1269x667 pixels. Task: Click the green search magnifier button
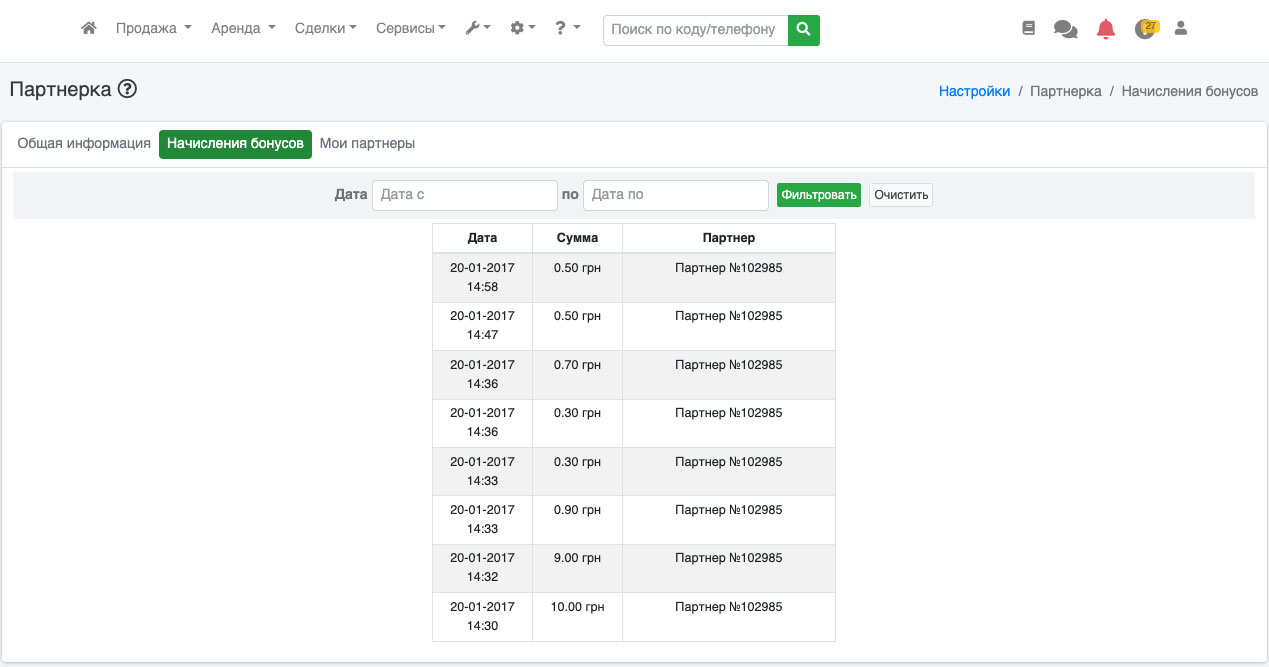click(x=804, y=30)
